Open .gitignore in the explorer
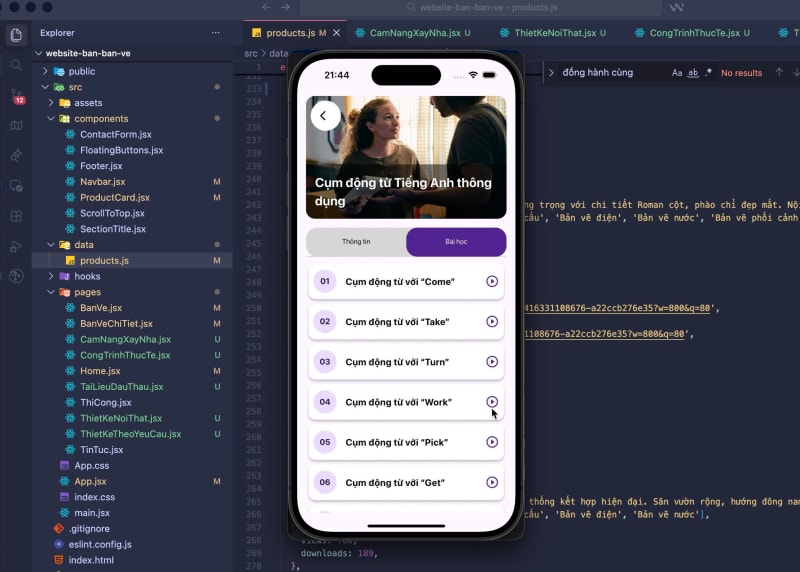The height and width of the screenshot is (572, 800). click(x=89, y=529)
